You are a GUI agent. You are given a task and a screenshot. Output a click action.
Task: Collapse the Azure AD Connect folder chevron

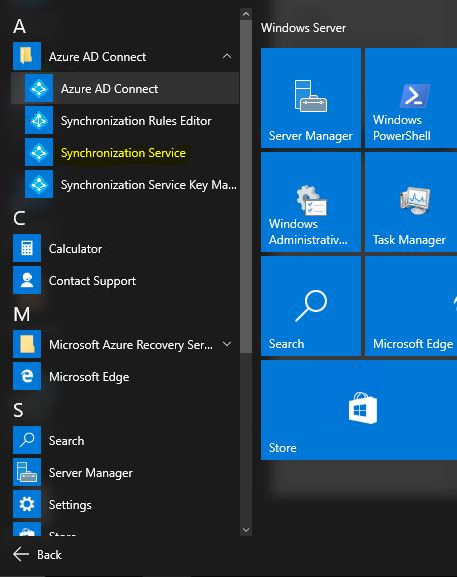227,56
